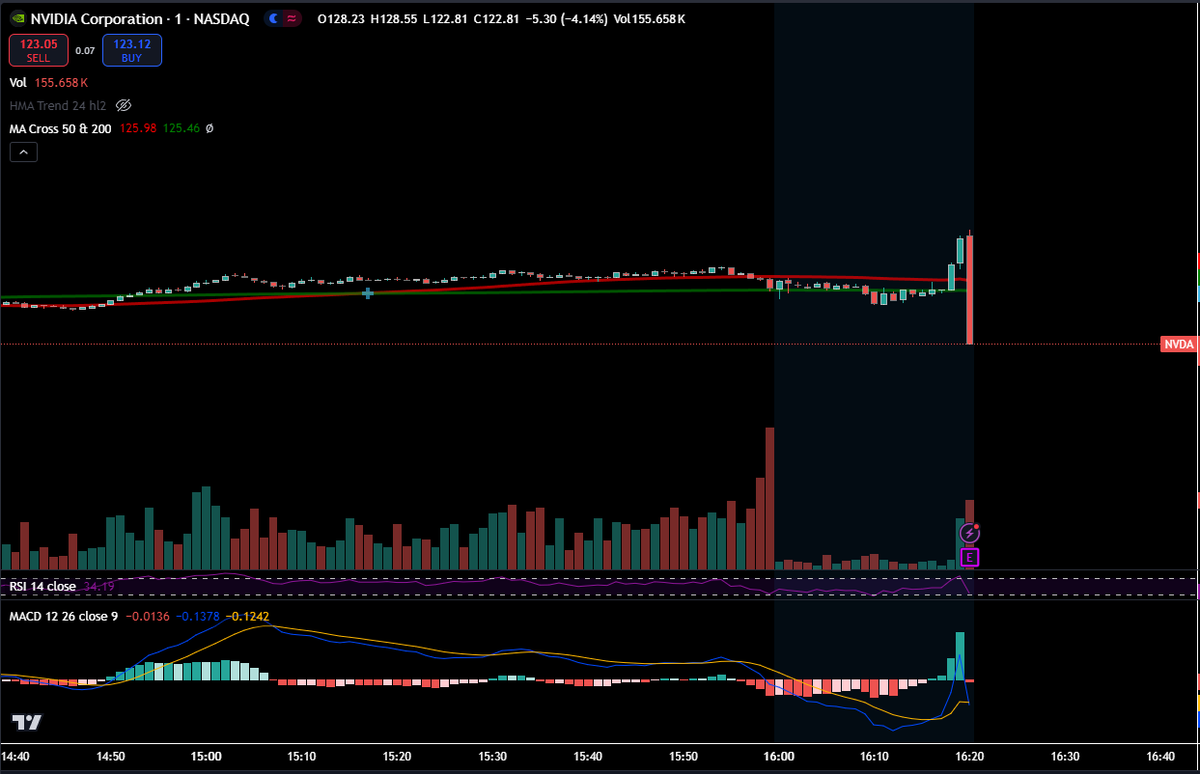Collapse the indicator legend with the chevron
Image resolution: width=1200 pixels, height=774 pixels.
pyautogui.click(x=24, y=152)
